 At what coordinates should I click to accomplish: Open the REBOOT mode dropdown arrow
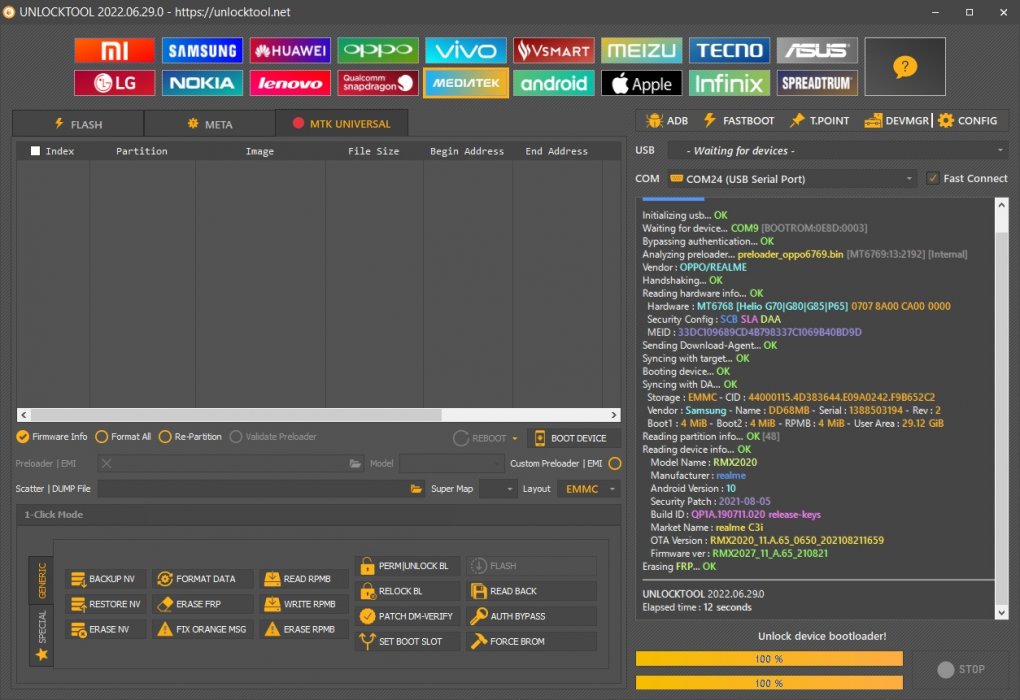(x=515, y=438)
